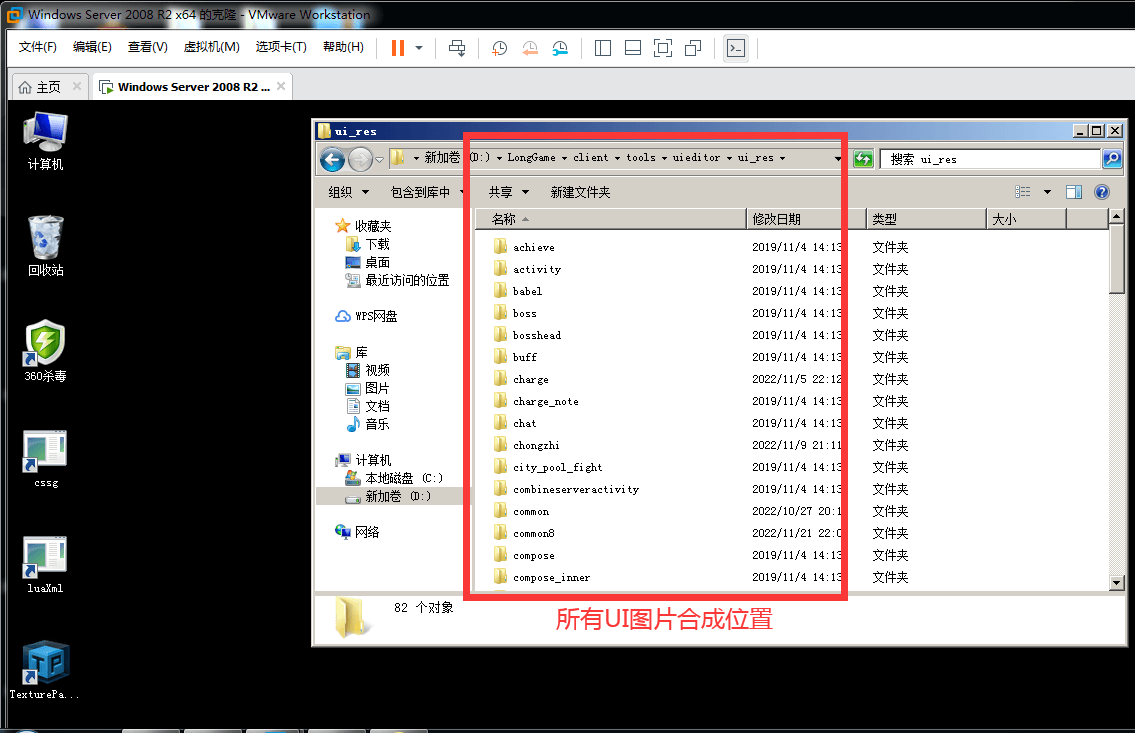The image size is (1135, 733).
Task: Enter full screen mode via toolbar icon
Action: (x=662, y=48)
